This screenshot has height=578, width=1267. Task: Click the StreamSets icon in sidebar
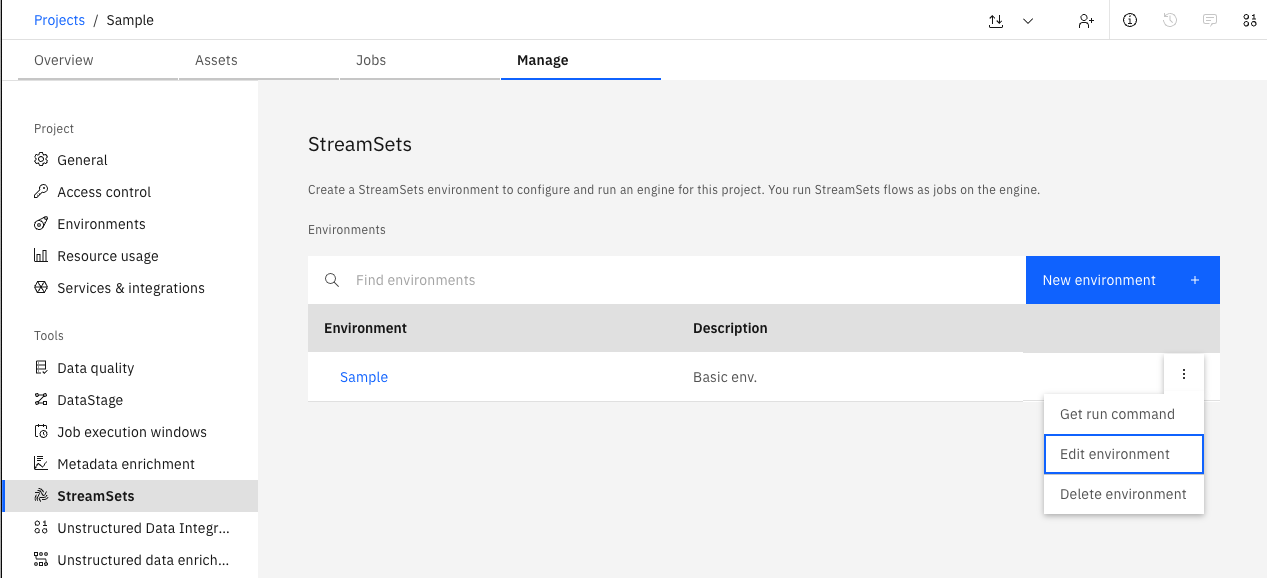(x=41, y=496)
